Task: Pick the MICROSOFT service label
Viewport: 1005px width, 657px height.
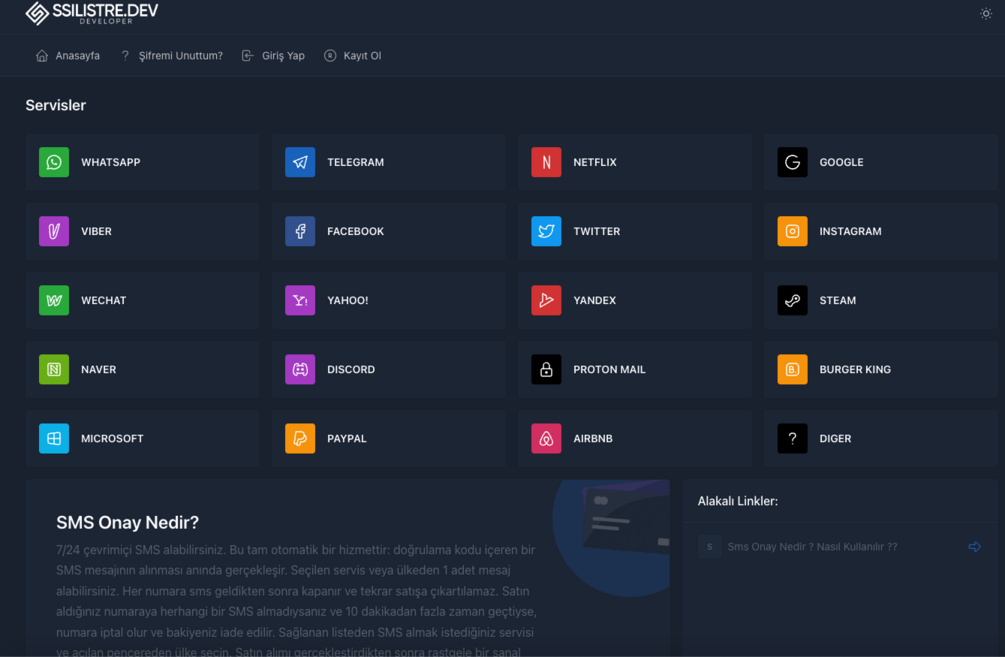Action: tap(112, 440)
